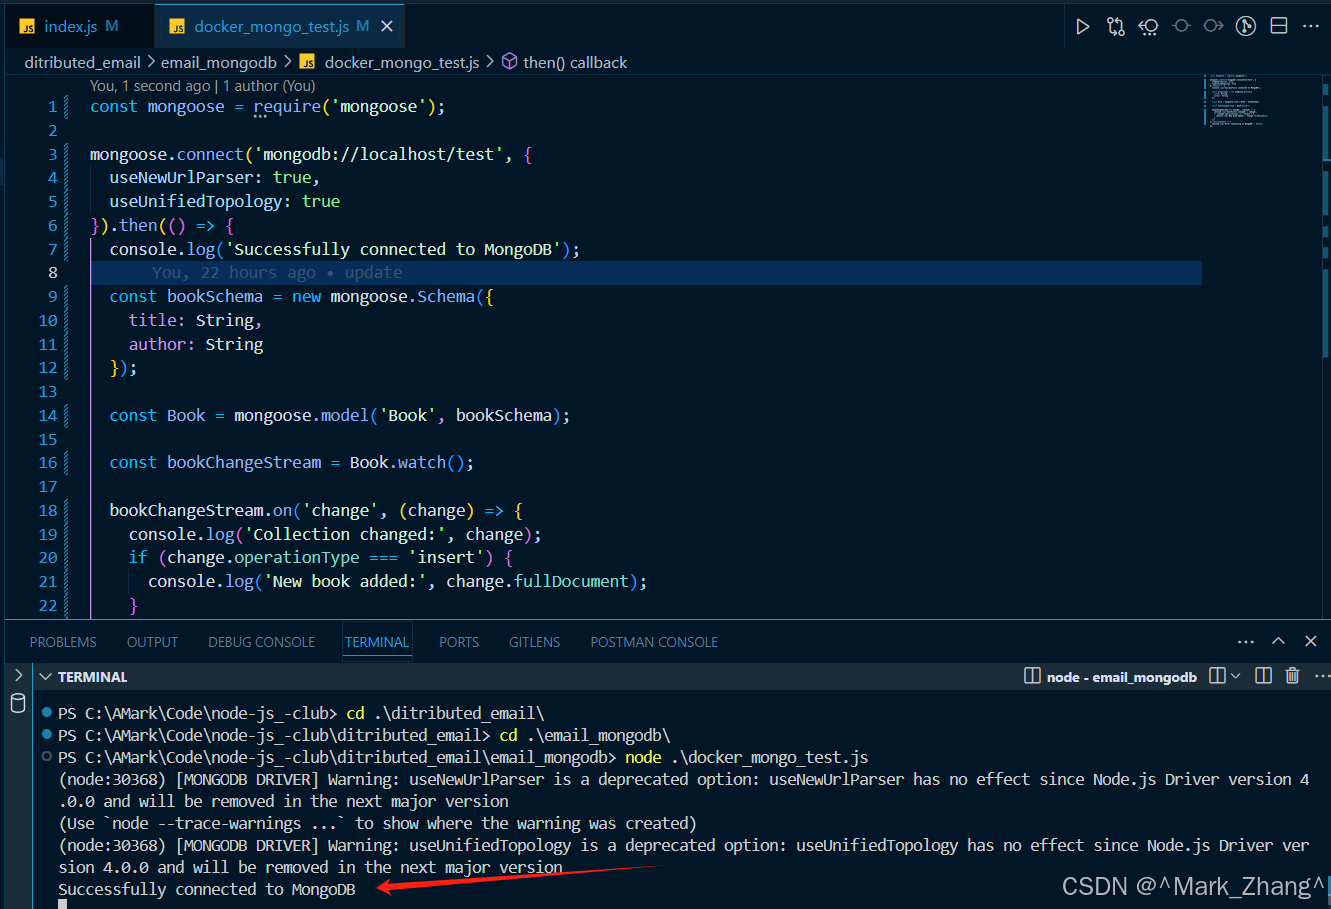Maximize the panel with the up chevron
The image size is (1331, 909).
pyautogui.click(x=1278, y=641)
